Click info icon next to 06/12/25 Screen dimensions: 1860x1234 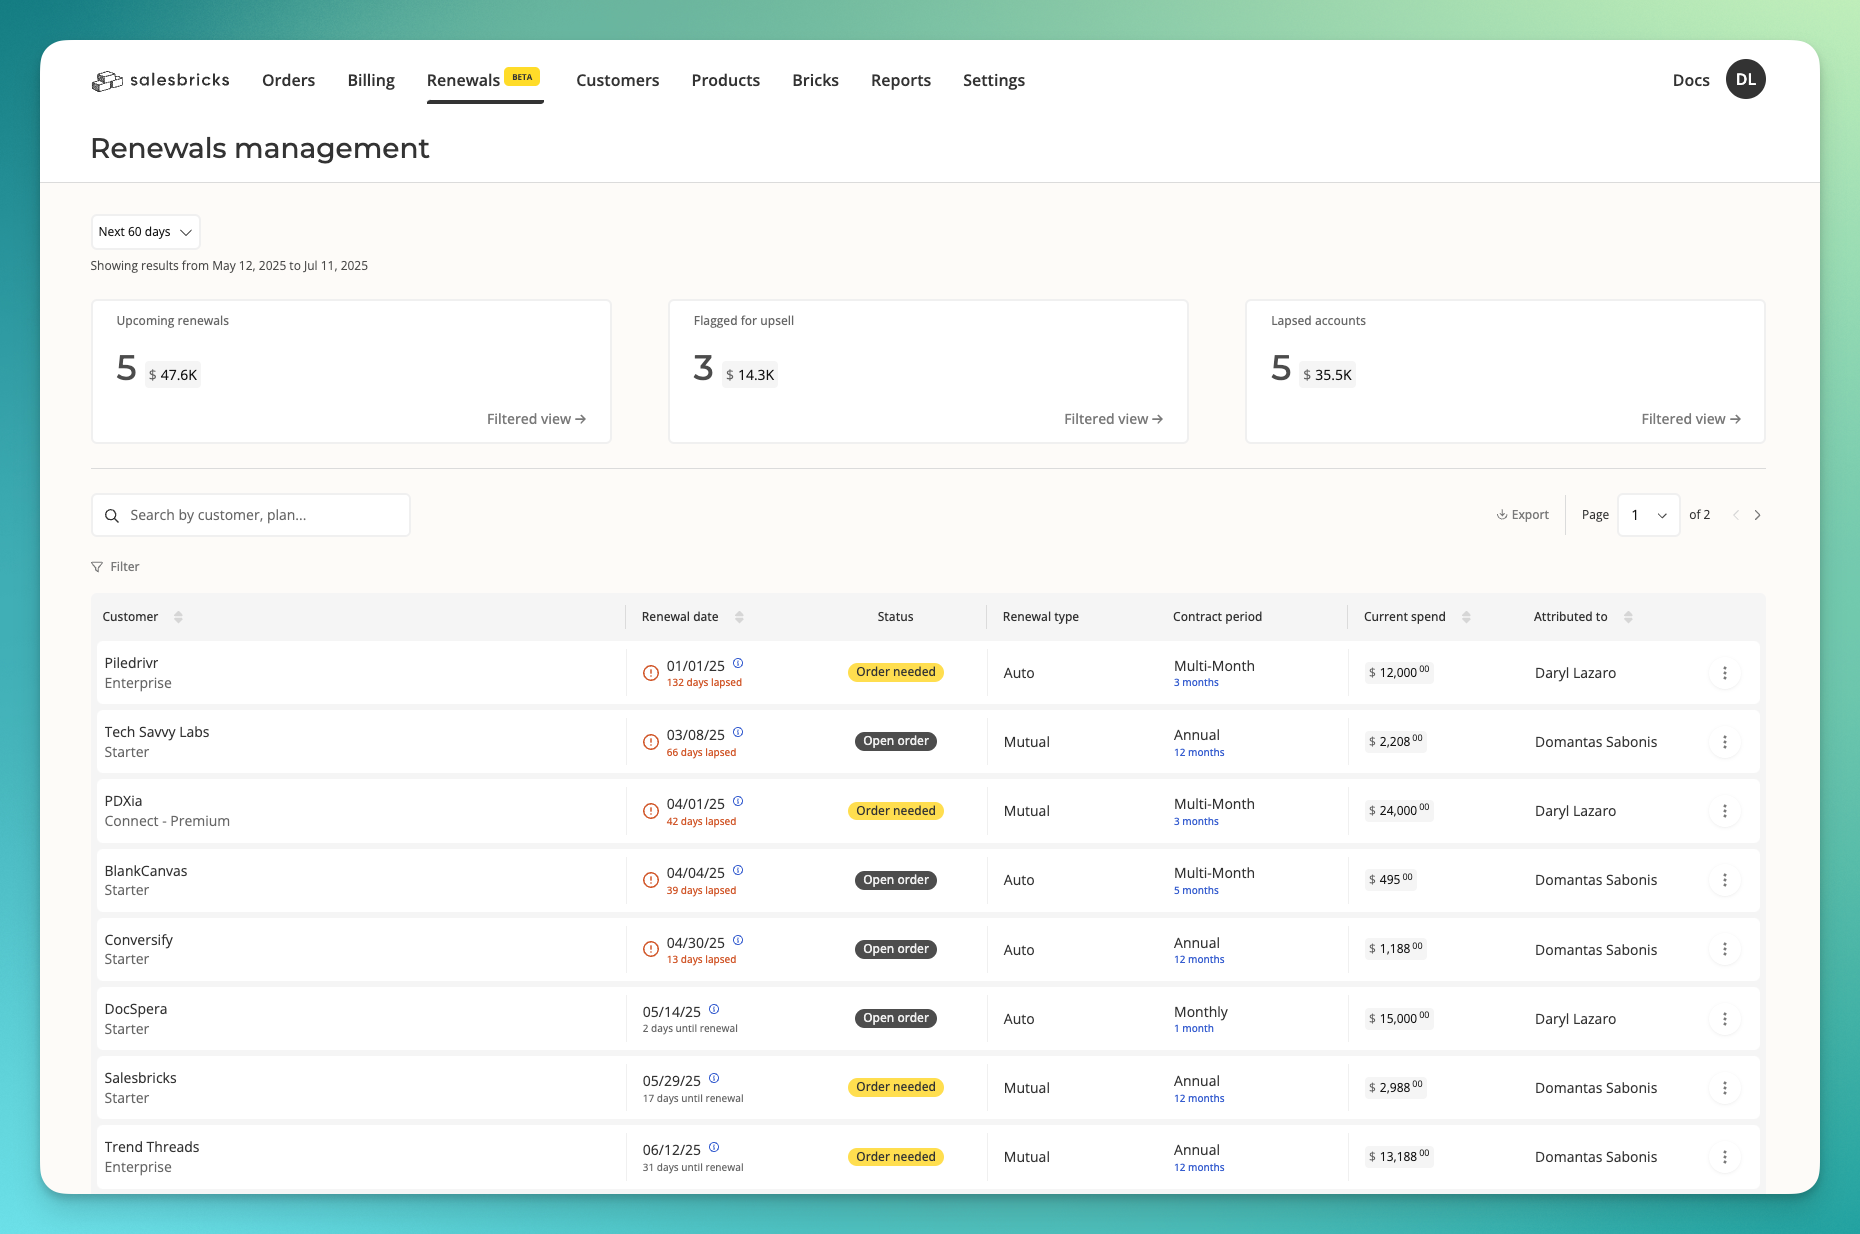tap(714, 1147)
